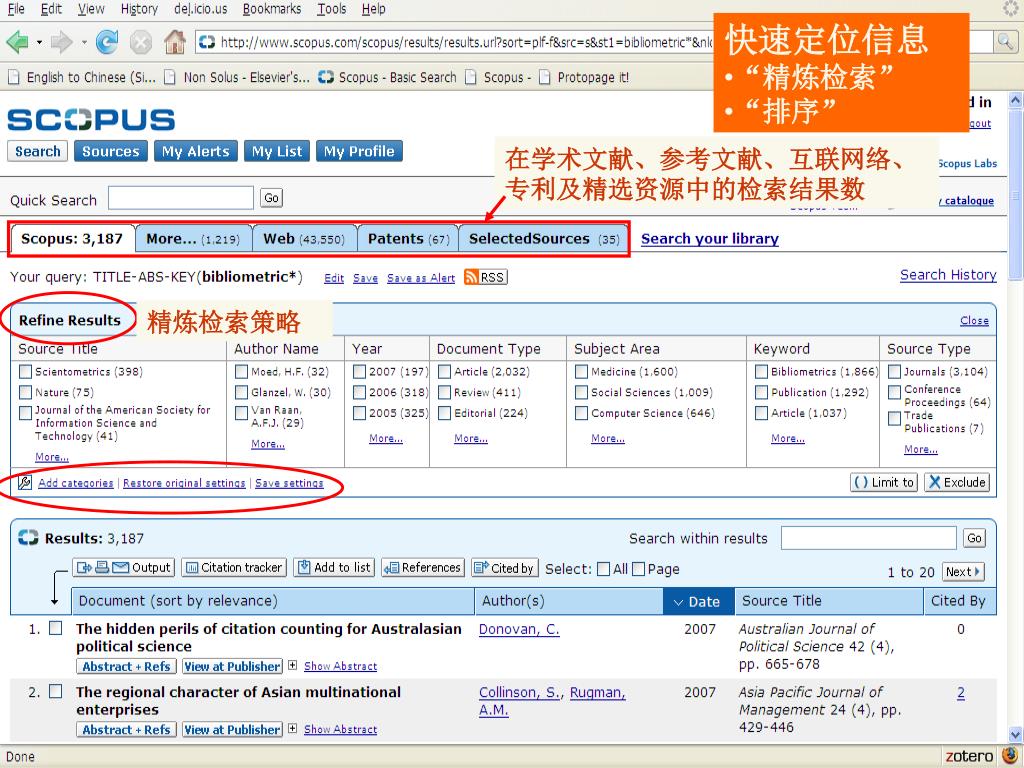Open the Search History link
The image size is (1024, 768).
[948, 275]
